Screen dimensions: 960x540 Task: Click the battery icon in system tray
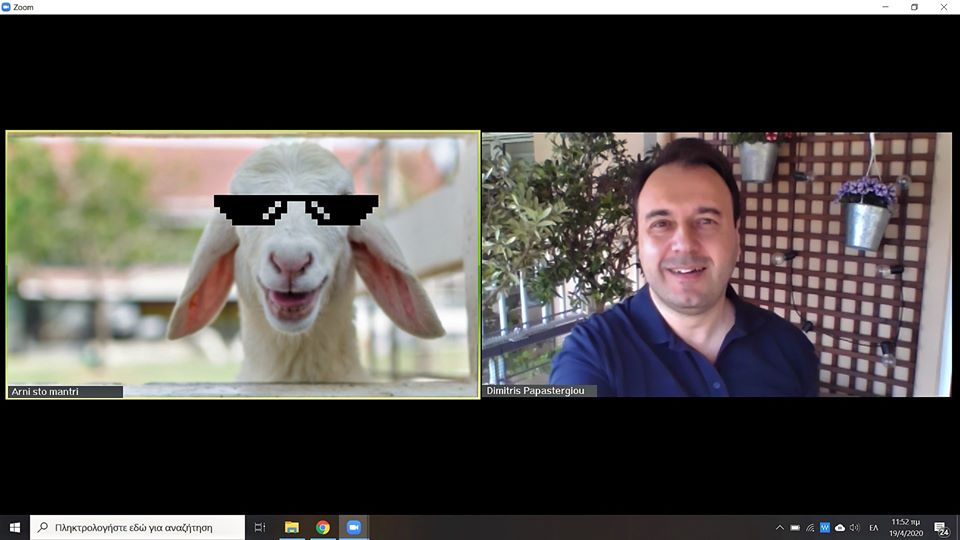[795, 527]
